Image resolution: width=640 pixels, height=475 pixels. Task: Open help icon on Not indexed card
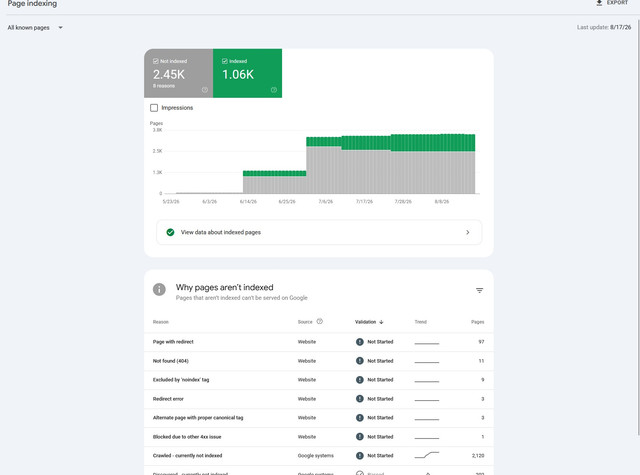pos(205,90)
